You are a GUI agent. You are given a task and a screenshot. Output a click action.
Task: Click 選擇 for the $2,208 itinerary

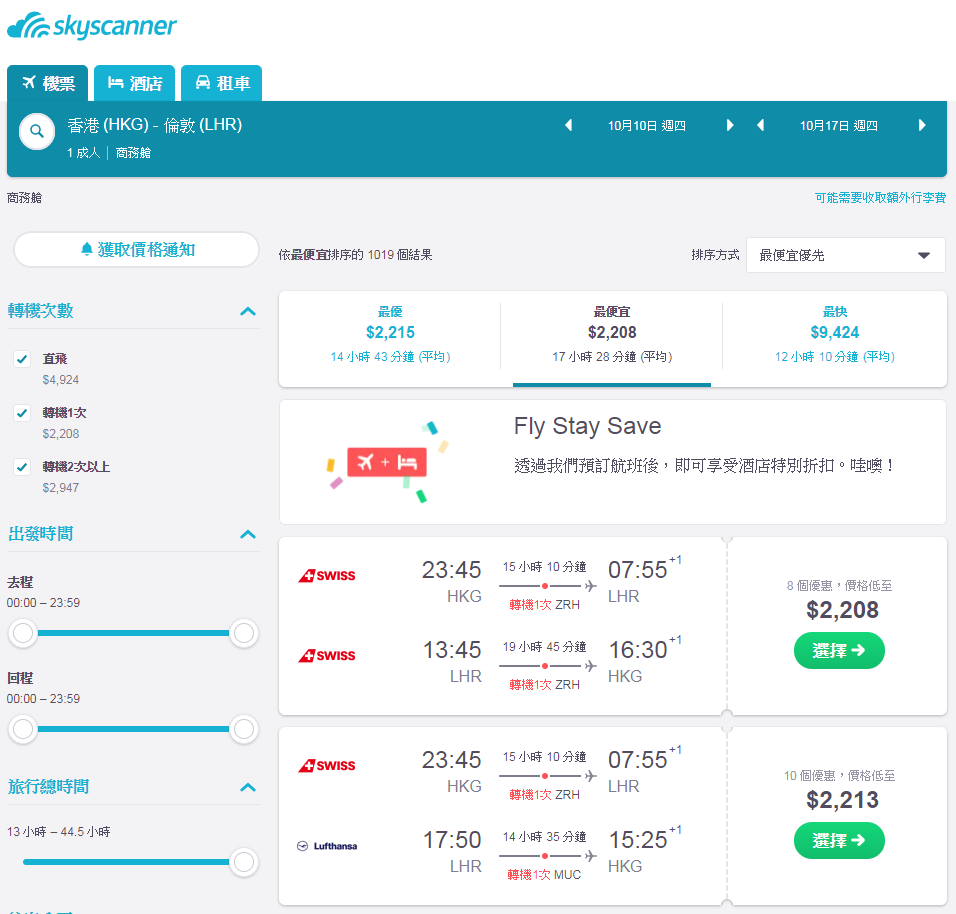[x=839, y=651]
